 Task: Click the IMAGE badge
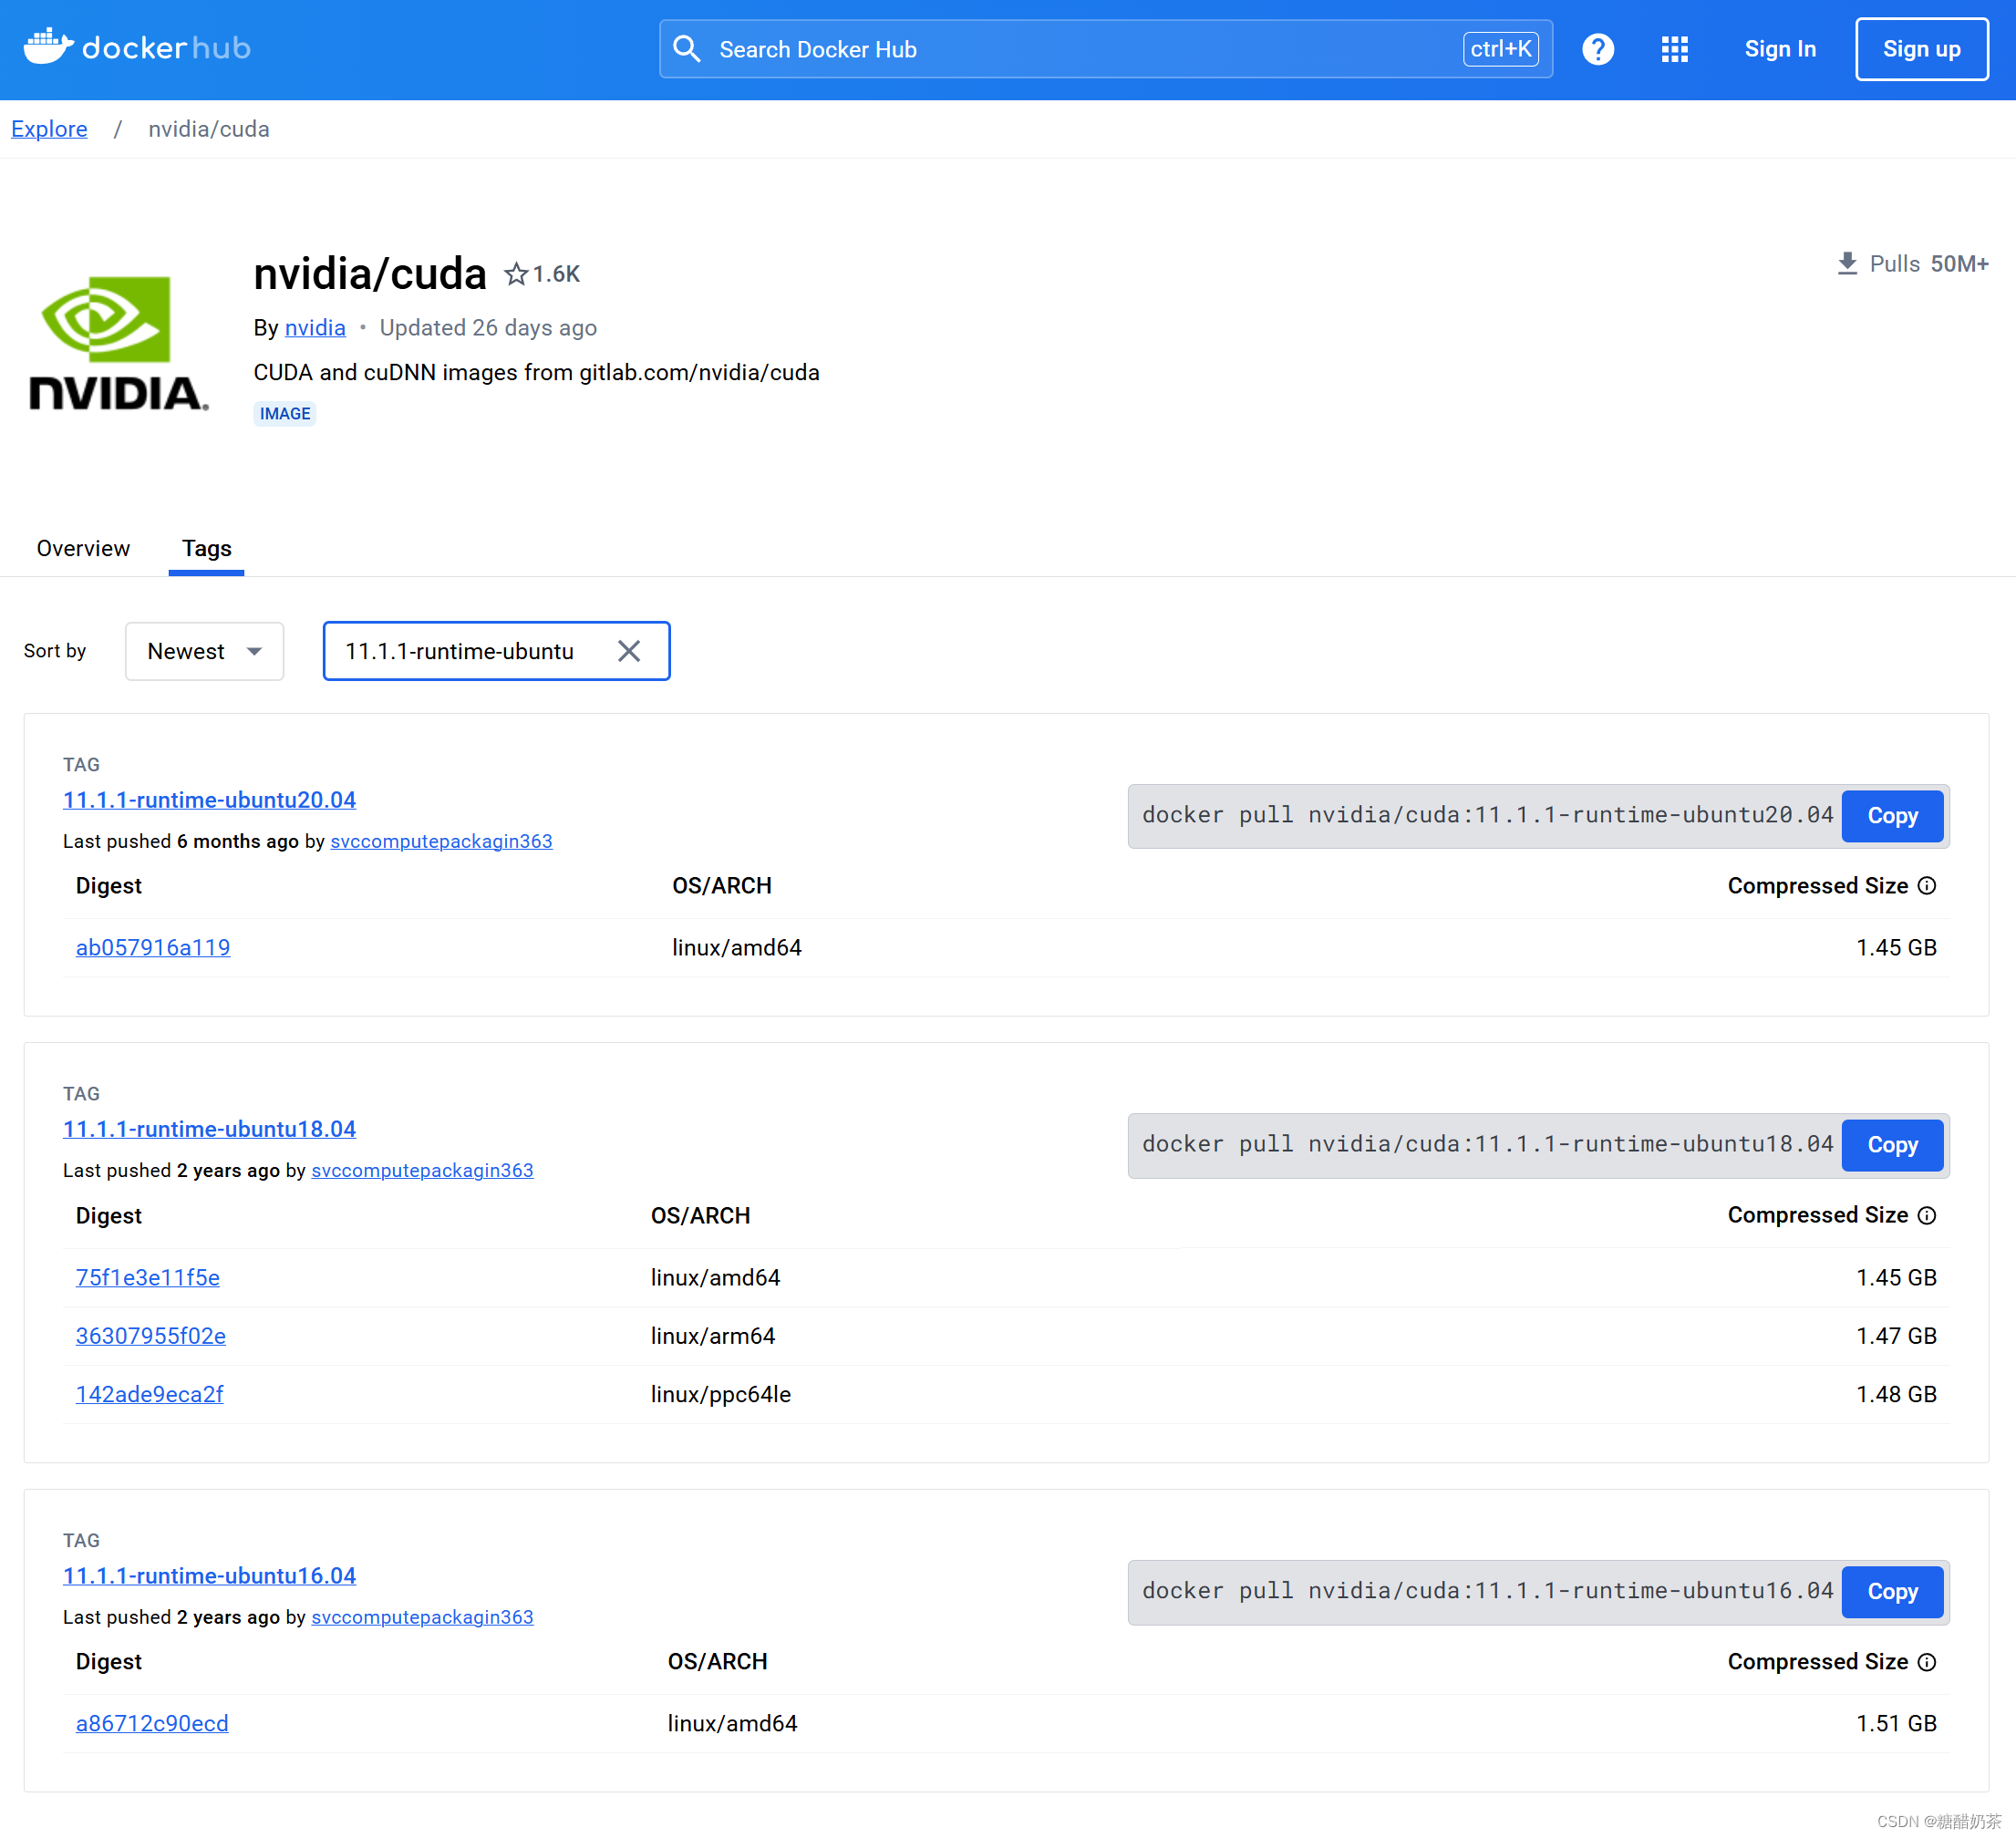click(x=285, y=413)
